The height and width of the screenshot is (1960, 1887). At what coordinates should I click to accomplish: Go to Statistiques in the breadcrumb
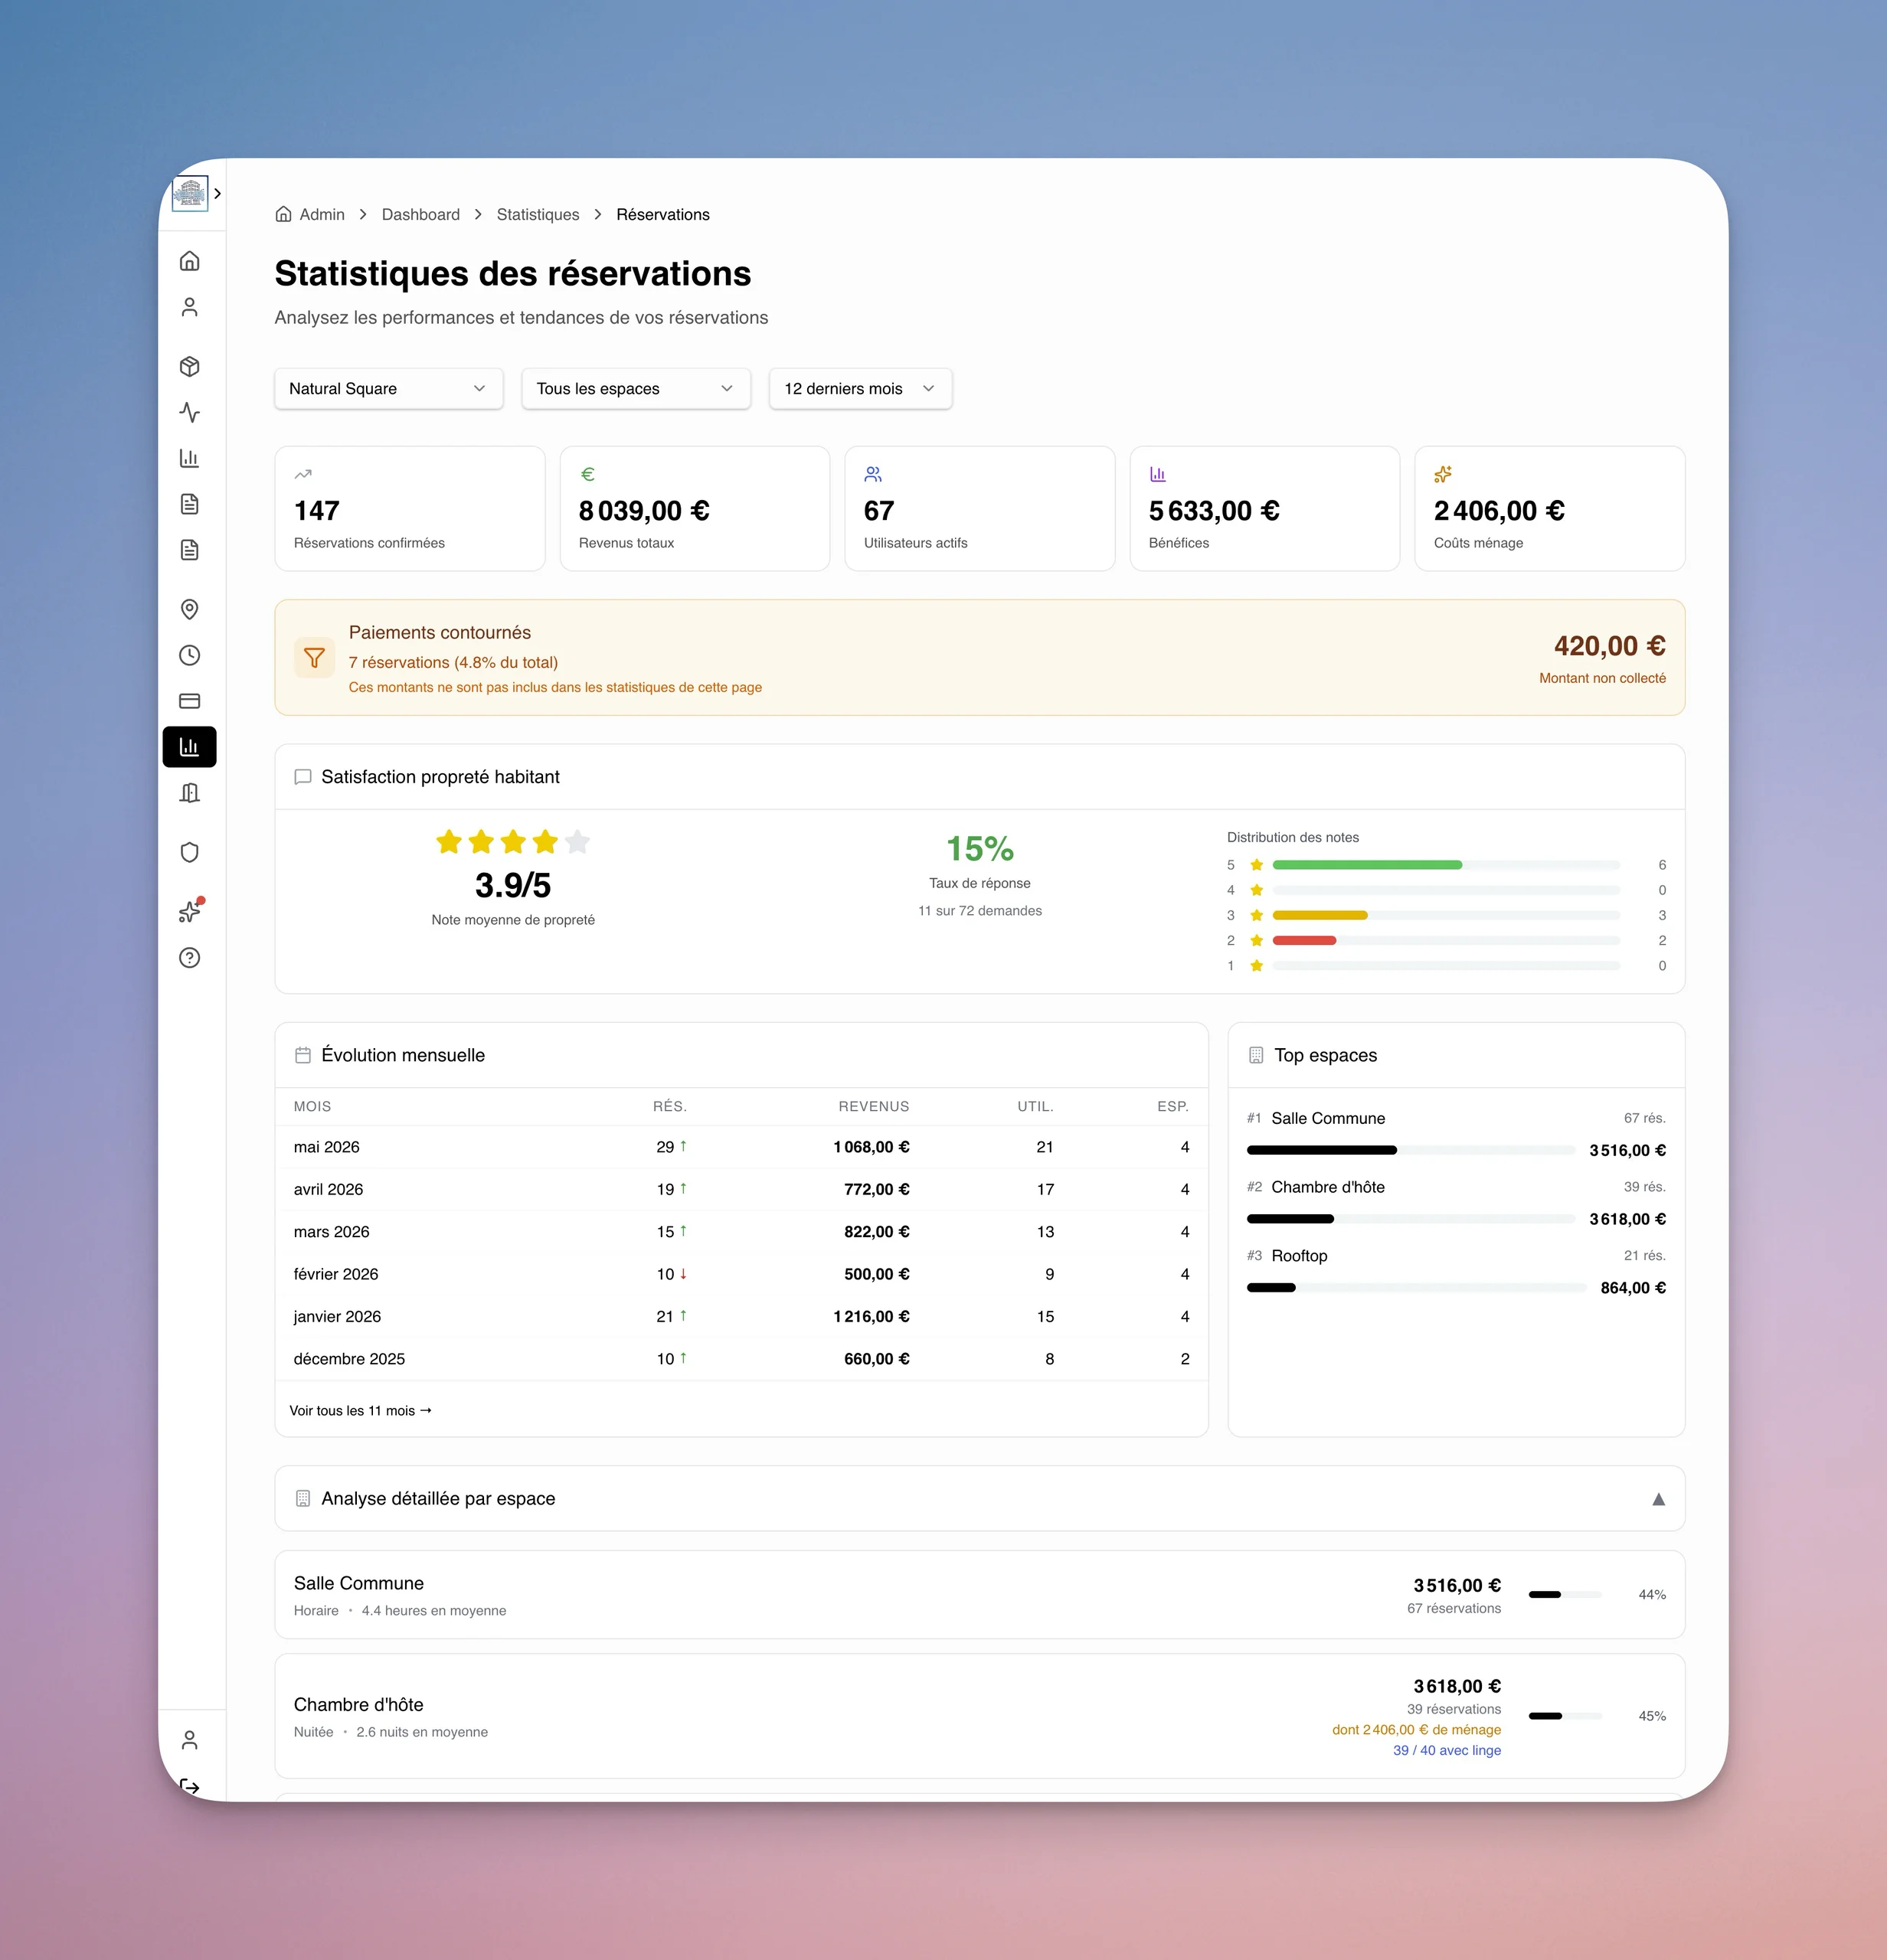[x=538, y=215]
